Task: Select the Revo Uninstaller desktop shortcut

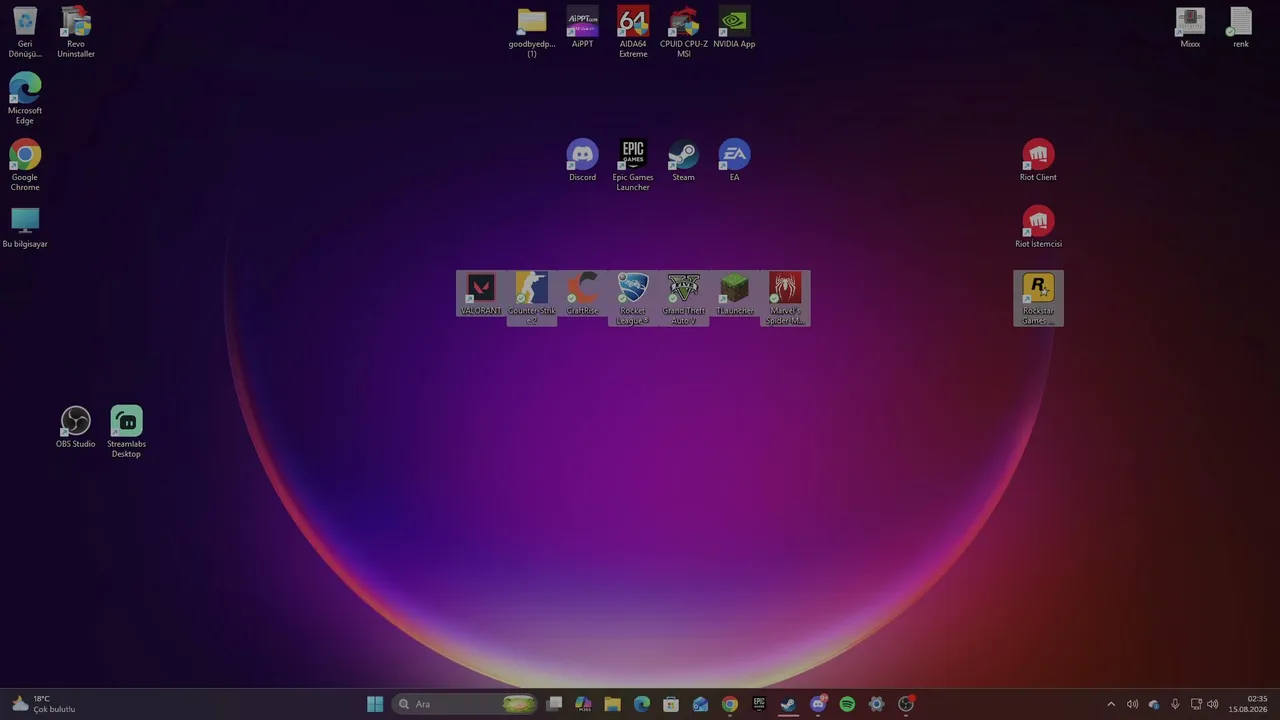Action: pos(76,32)
